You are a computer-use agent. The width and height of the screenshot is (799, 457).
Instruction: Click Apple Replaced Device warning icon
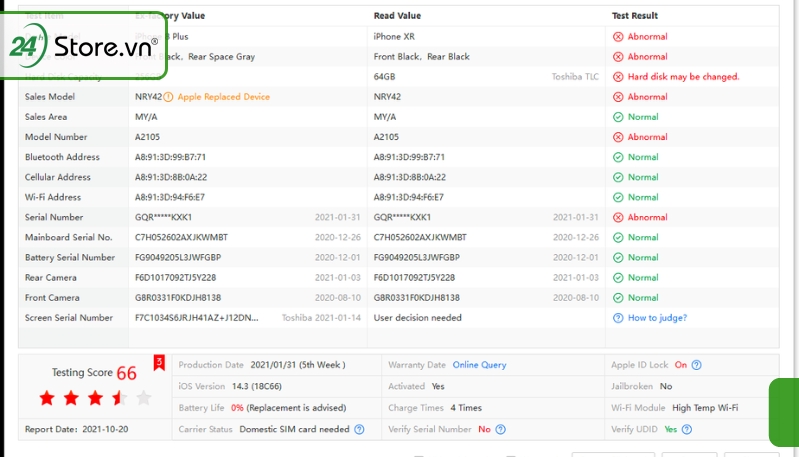point(168,97)
